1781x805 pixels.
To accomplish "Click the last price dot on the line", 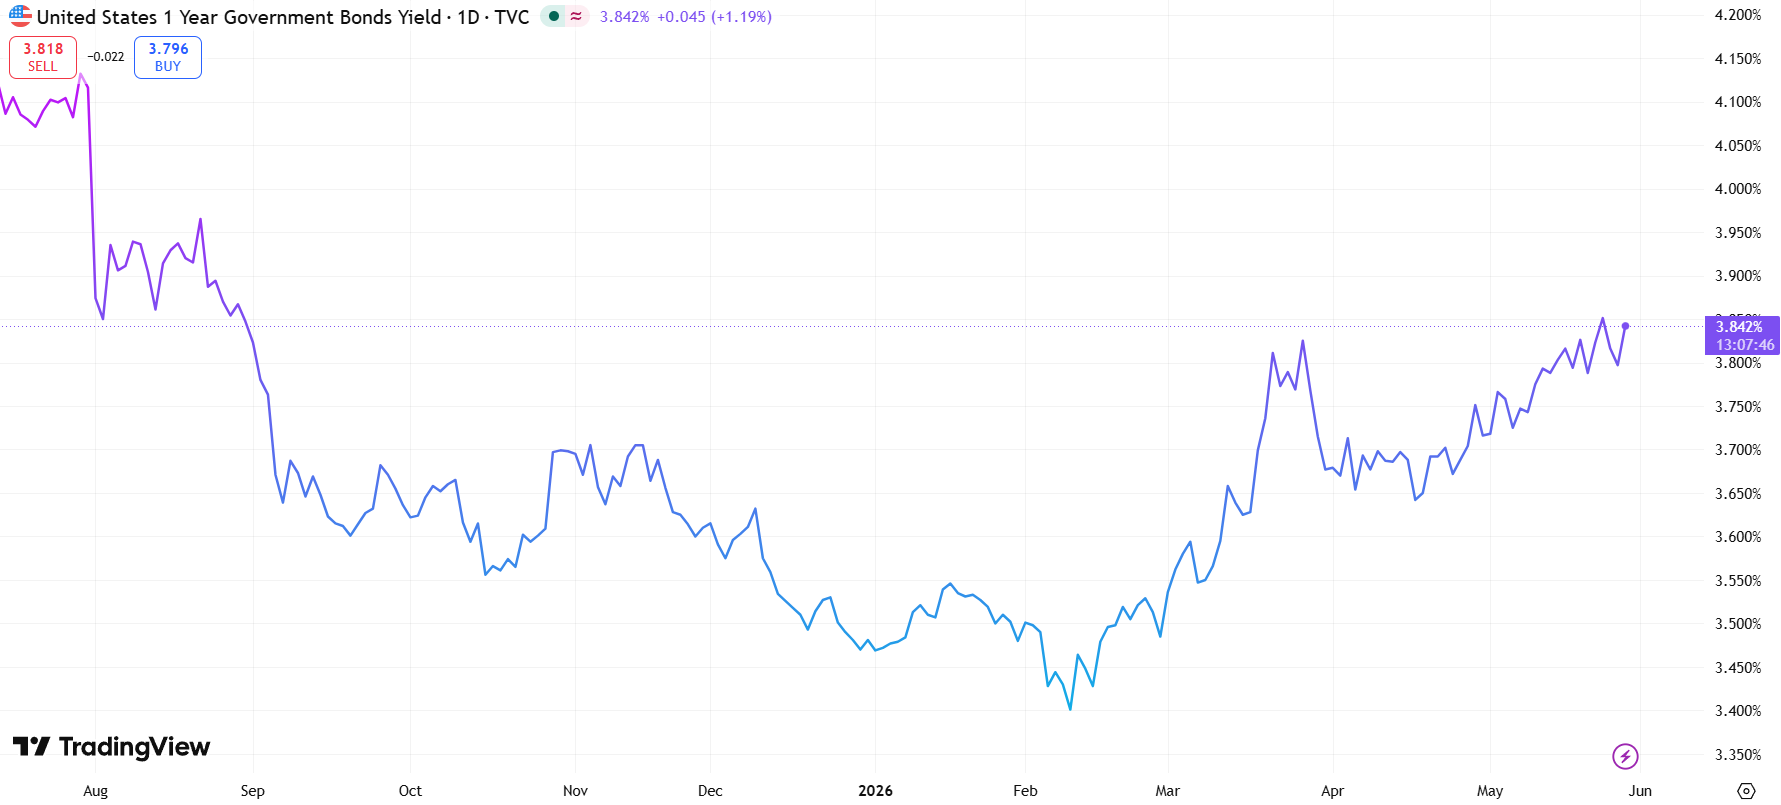I will click(x=1625, y=326).
